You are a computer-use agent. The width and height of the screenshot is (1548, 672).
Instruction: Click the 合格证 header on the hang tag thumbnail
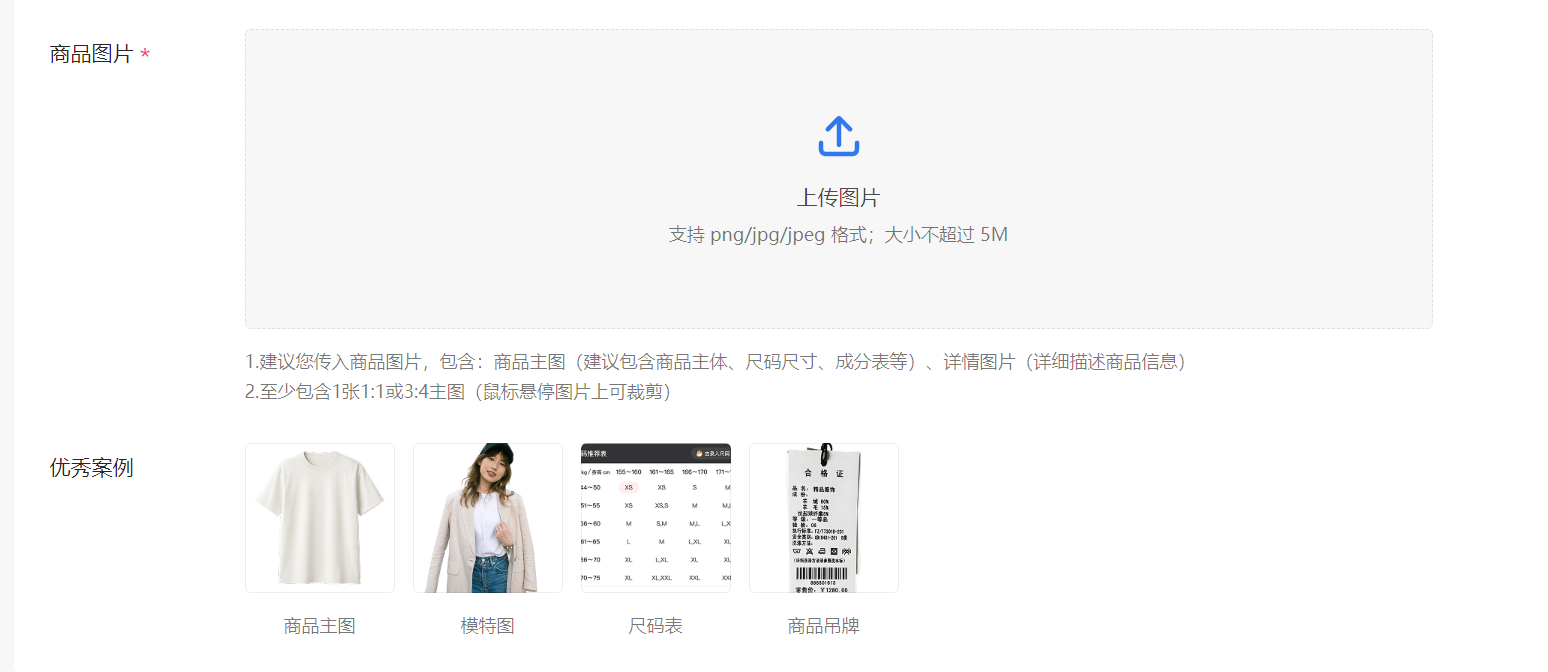(x=823, y=472)
